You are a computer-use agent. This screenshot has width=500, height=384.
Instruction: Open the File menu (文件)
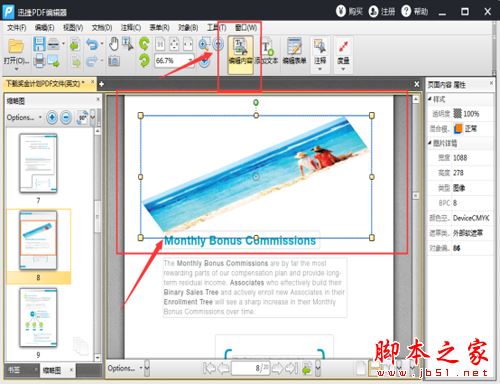17,28
